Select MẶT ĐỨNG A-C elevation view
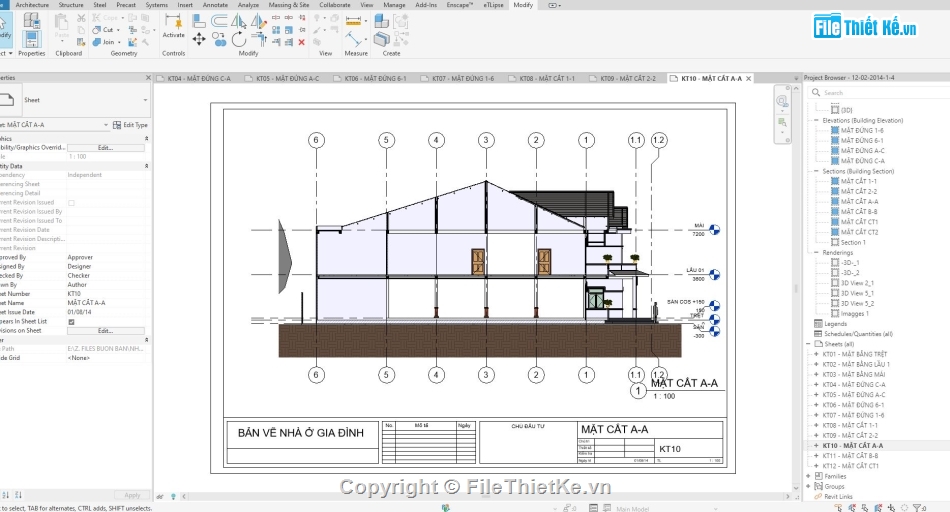The image size is (950, 512). [862, 151]
